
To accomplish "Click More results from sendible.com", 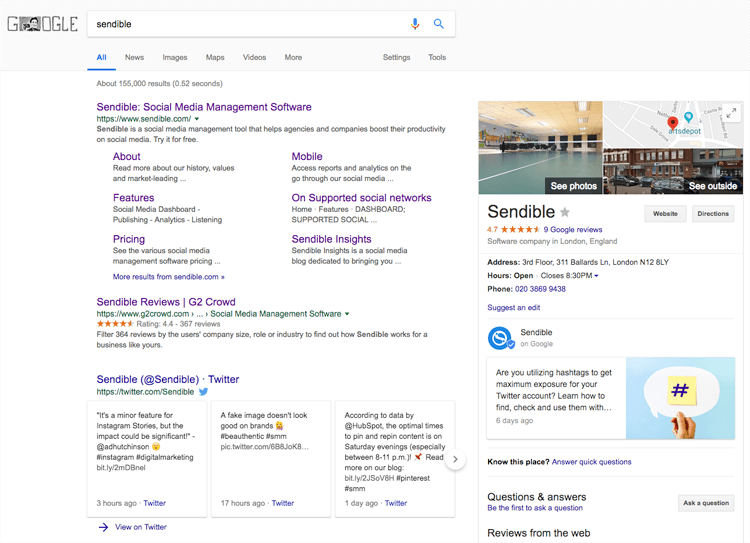I will pos(168,277).
